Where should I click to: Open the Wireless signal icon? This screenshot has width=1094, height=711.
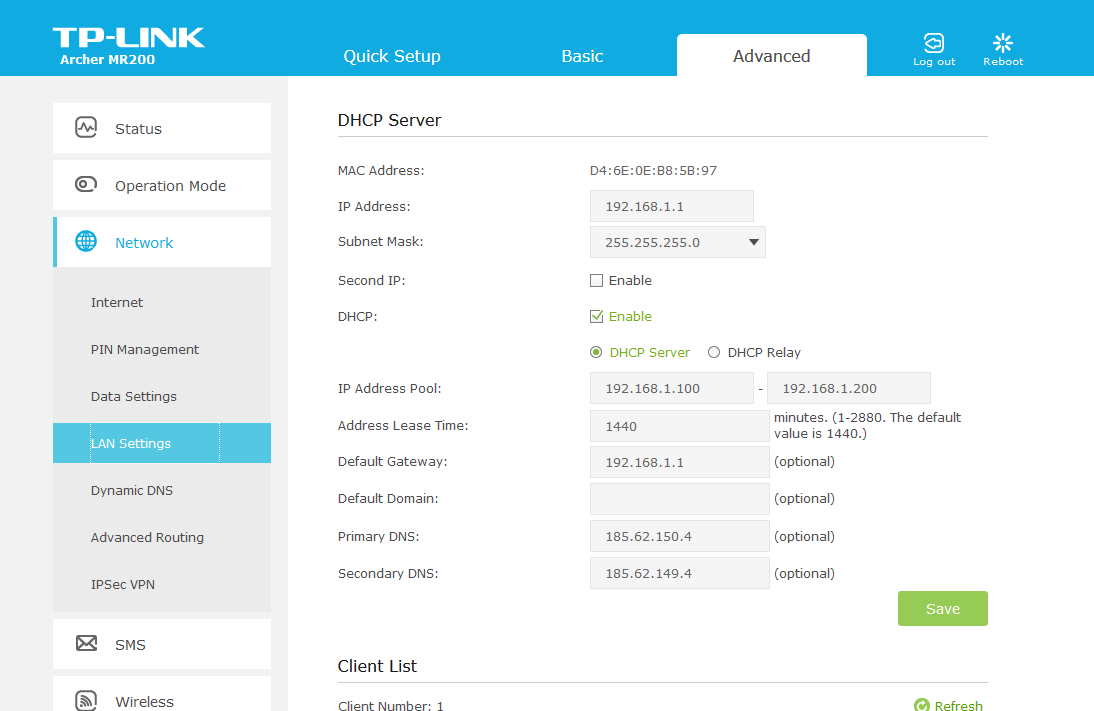point(86,700)
